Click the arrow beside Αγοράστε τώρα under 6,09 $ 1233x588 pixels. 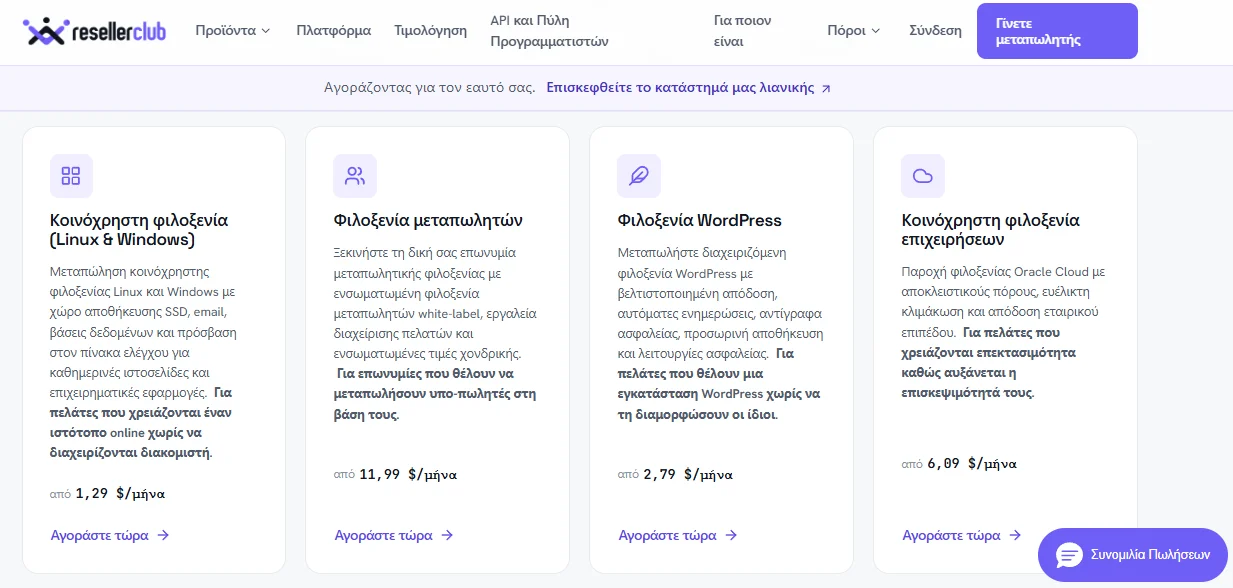pos(1015,535)
